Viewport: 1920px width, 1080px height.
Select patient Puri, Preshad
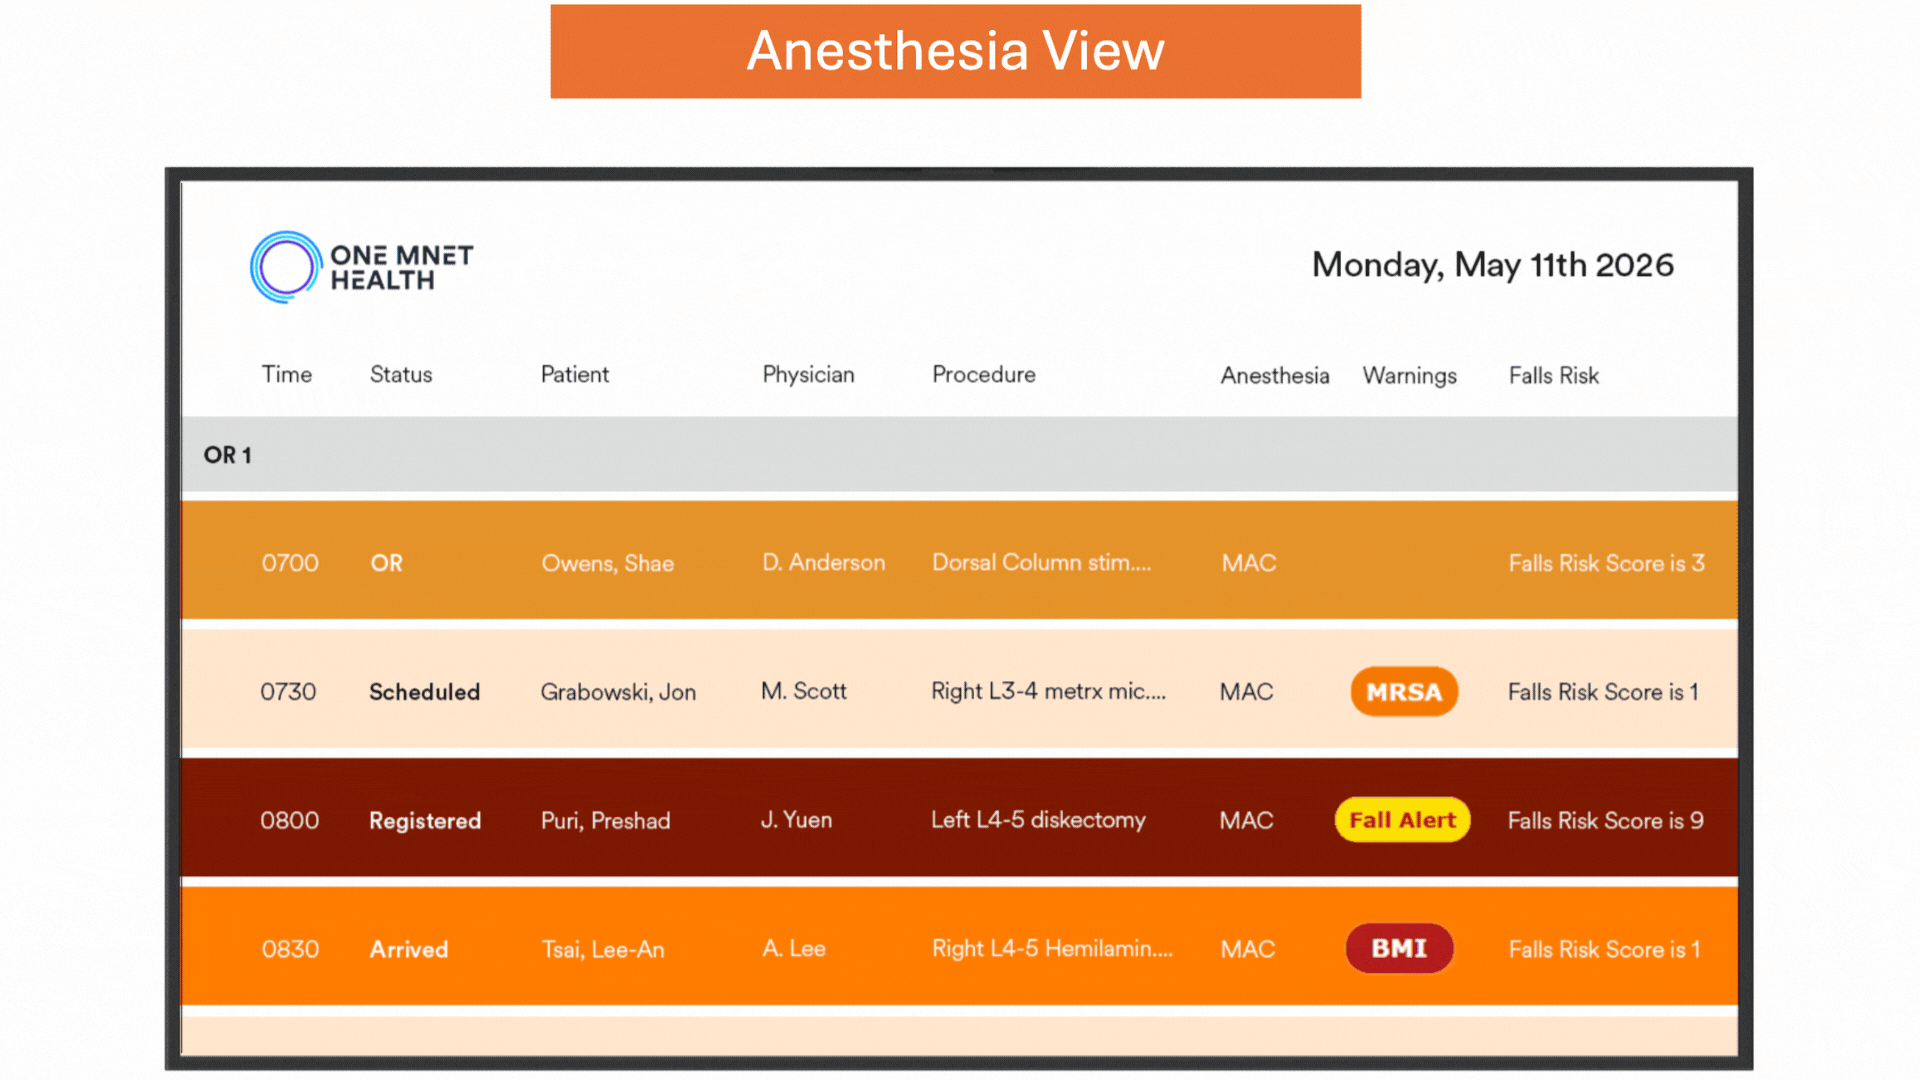click(x=605, y=820)
